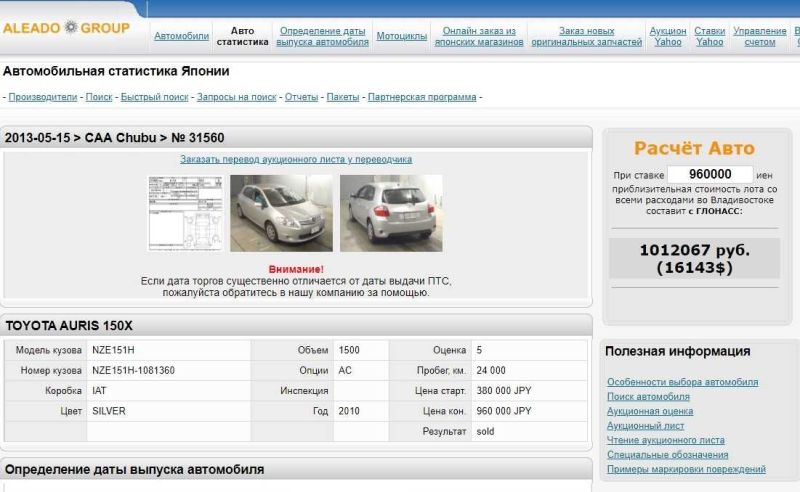Open the Аукционная оценка link
The height and width of the screenshot is (492, 800).
coord(650,411)
